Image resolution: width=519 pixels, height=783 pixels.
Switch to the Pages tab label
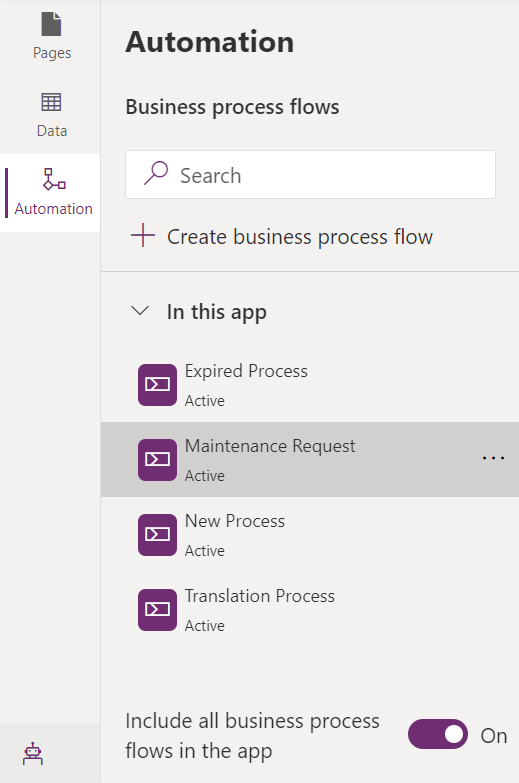(52, 53)
